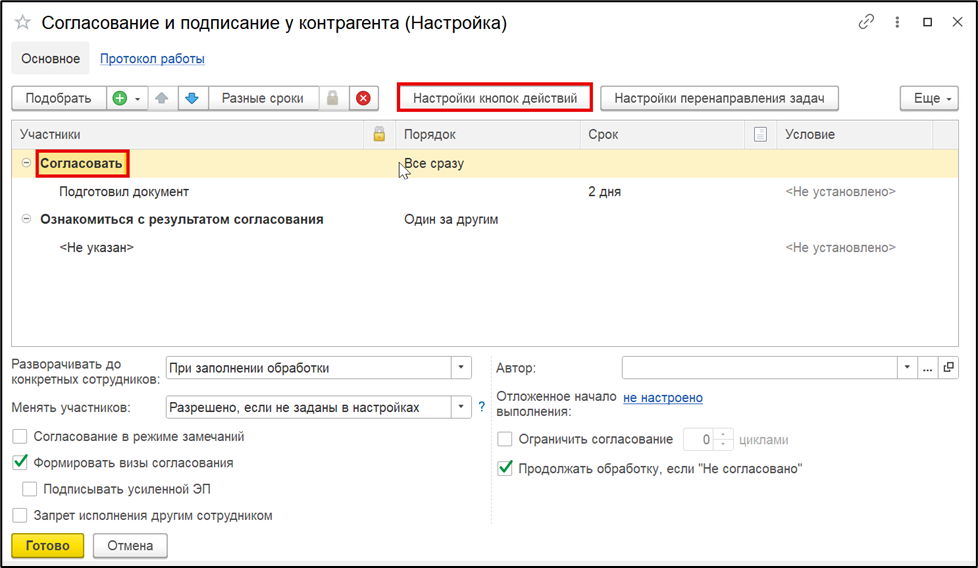
Task: Open Настройки кнопок действий
Action: pyautogui.click(x=495, y=98)
